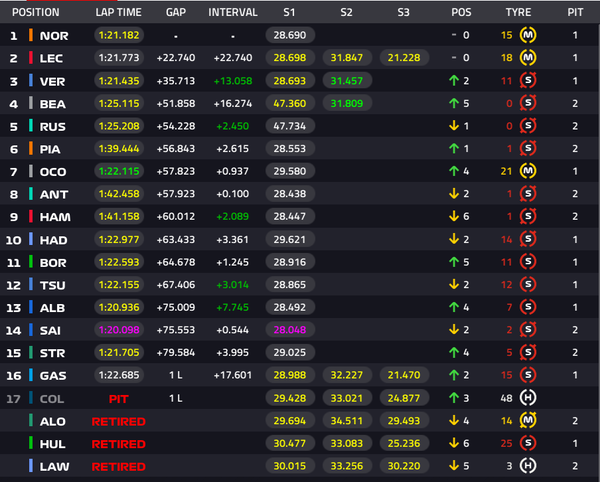Select driver LEC in second position
Viewport: 600px width, 482px height.
click(x=52, y=58)
